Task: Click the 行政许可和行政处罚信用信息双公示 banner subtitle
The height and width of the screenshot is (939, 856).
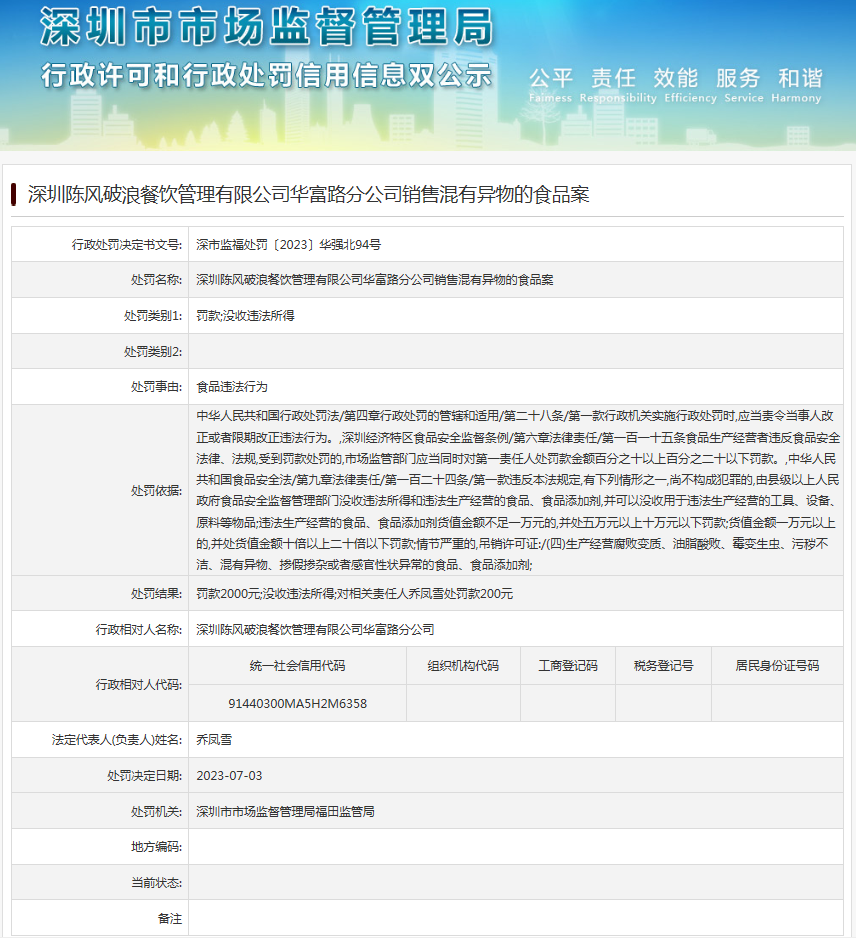Action: [266, 76]
